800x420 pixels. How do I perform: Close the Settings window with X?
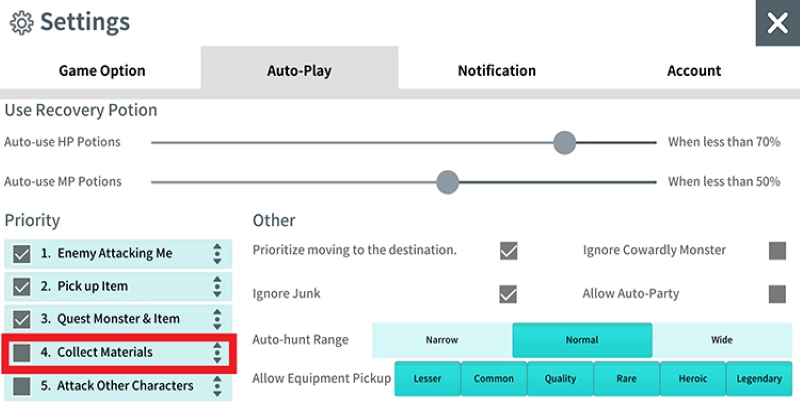tap(777, 23)
